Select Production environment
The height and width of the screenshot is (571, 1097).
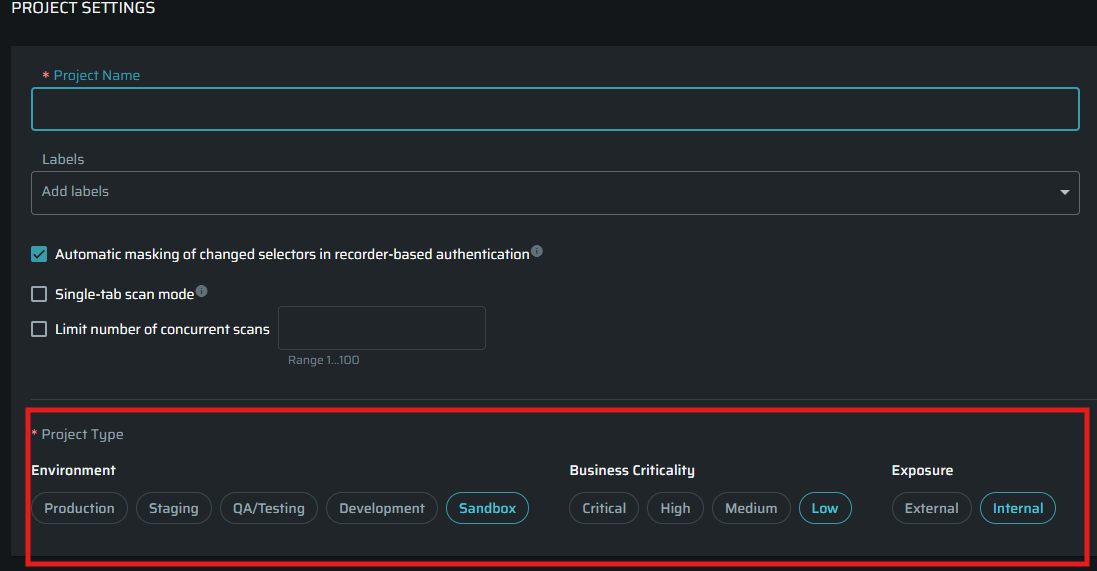pos(79,508)
